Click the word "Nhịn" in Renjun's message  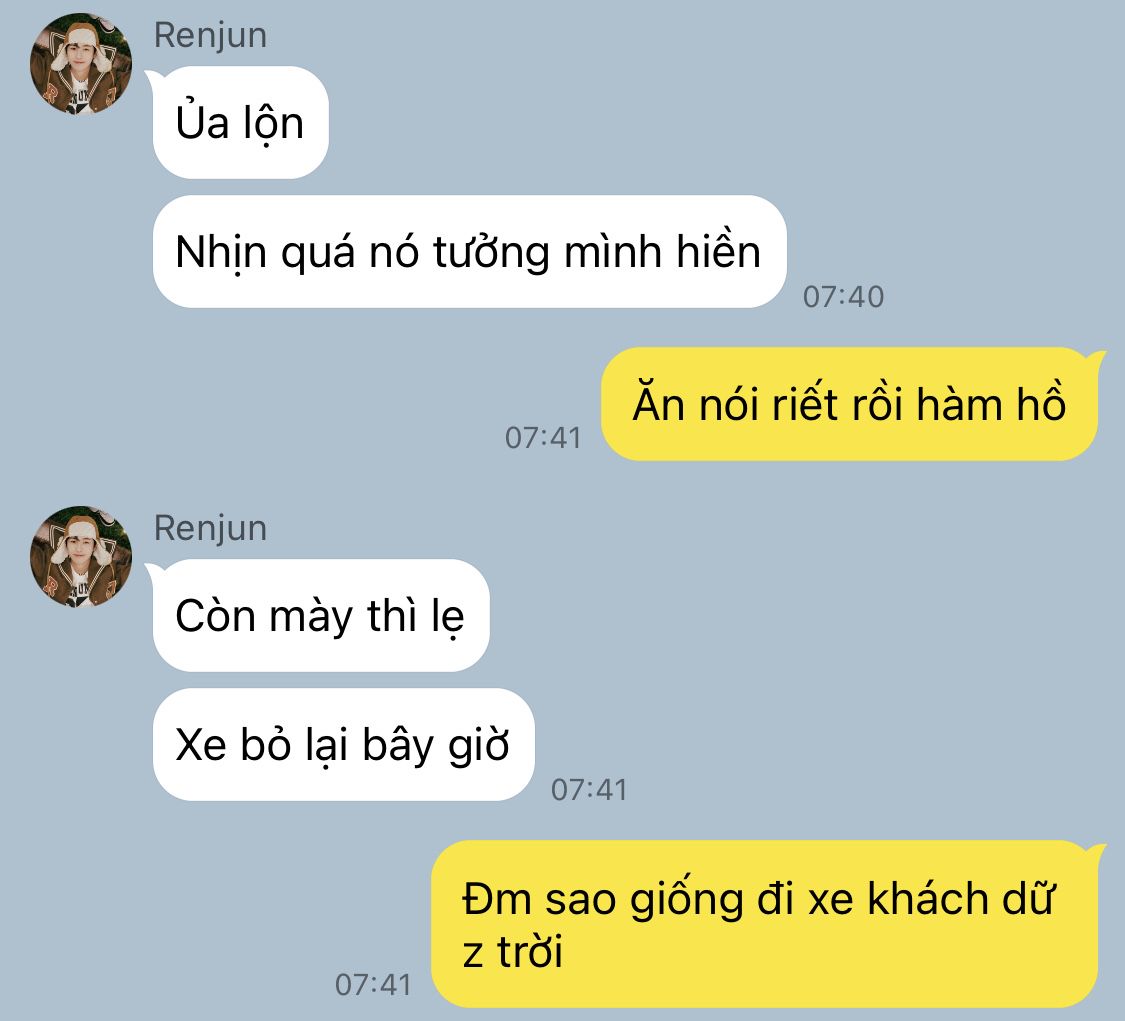coord(220,253)
